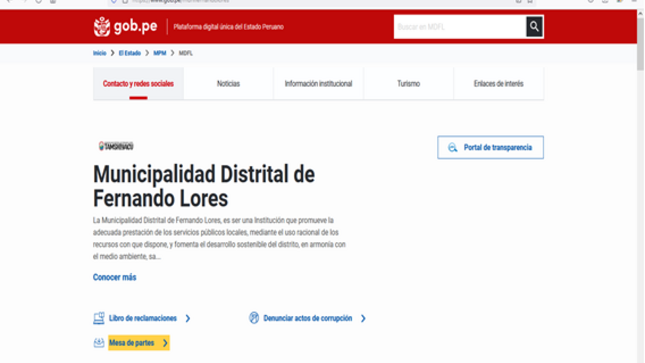Open 'Denunciar actos de corrupción' link

click(308, 318)
